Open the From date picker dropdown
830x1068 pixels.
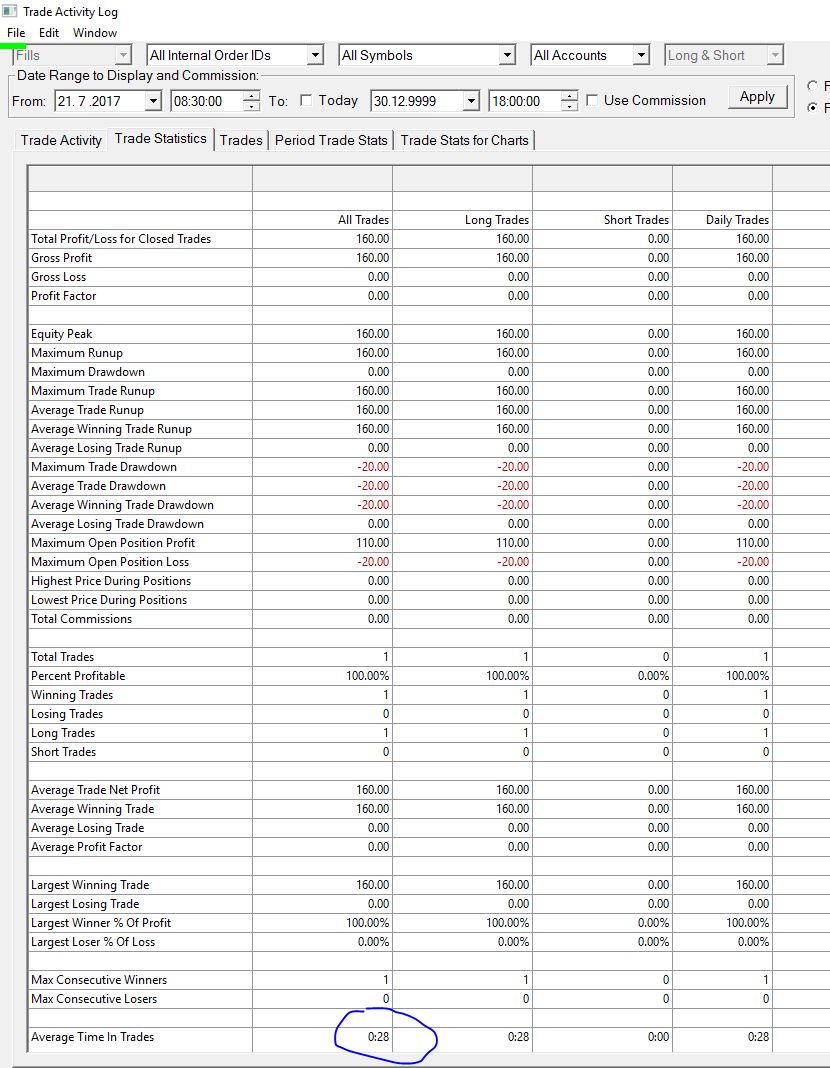click(154, 101)
